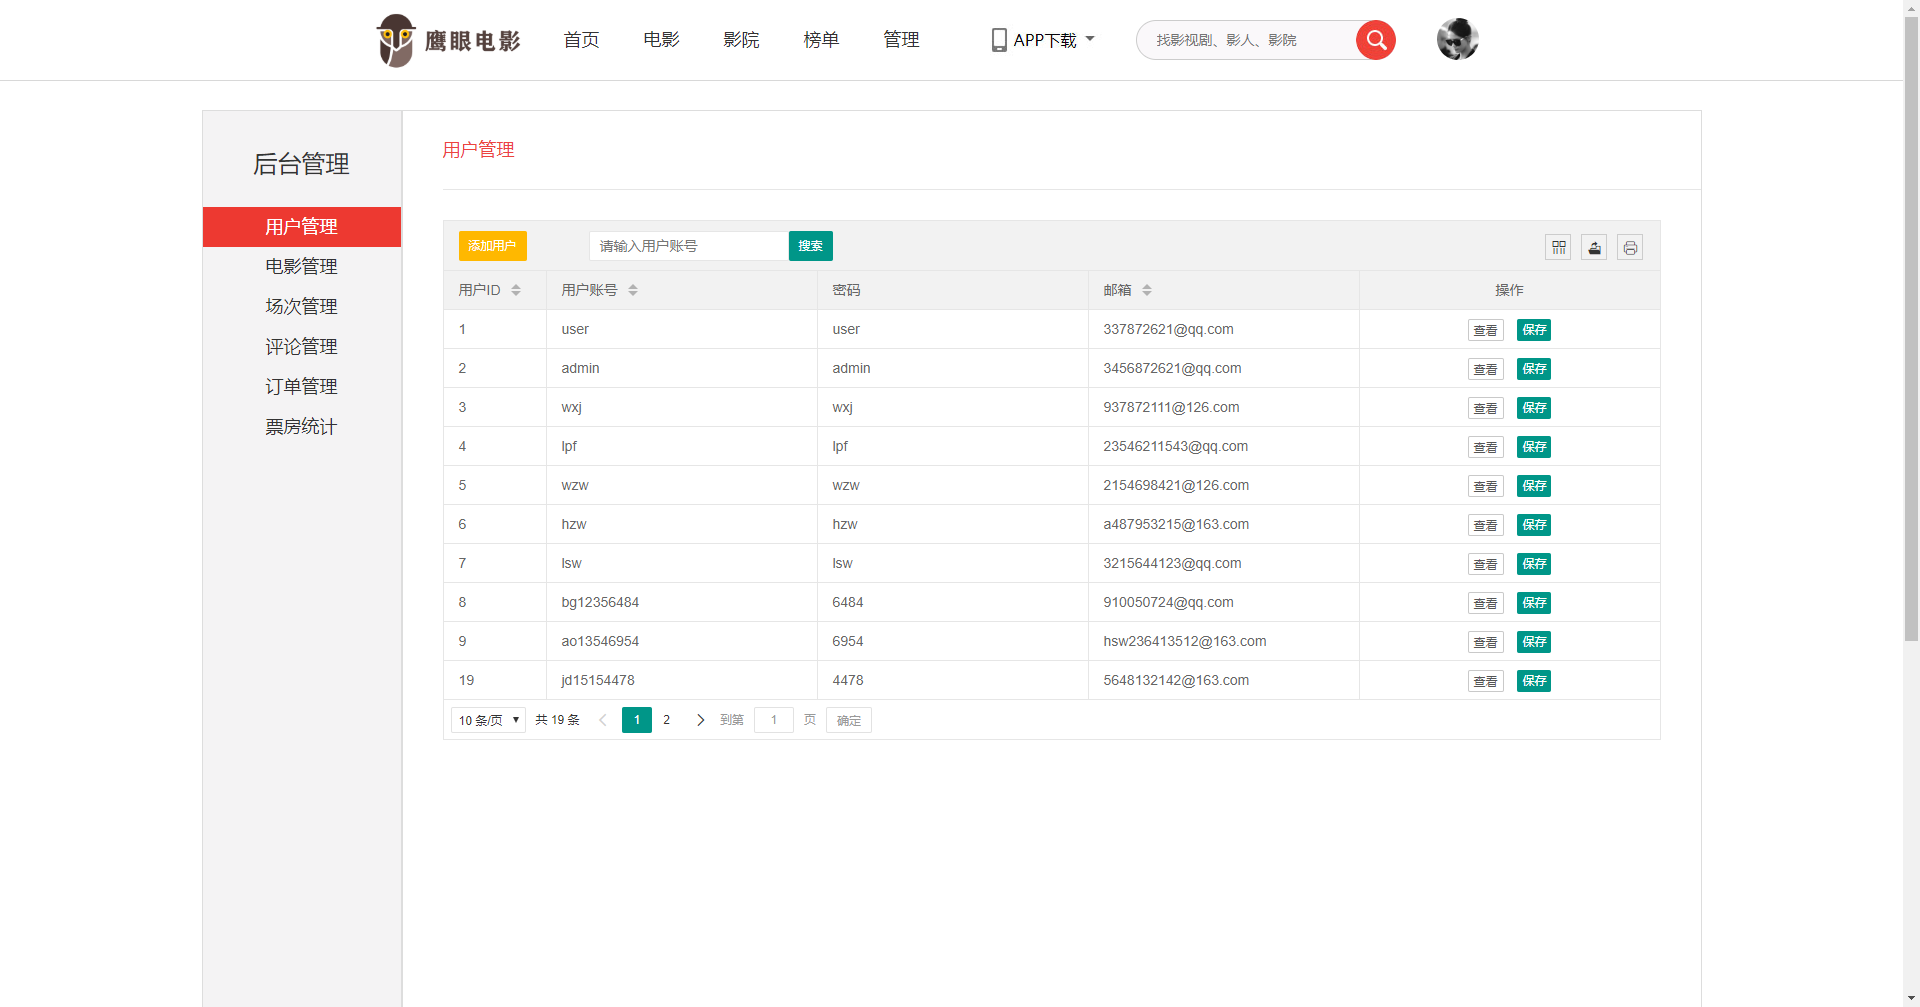Sort by 邮箱 column arrows
Image resolution: width=1920 pixels, height=1007 pixels.
click(x=1147, y=290)
